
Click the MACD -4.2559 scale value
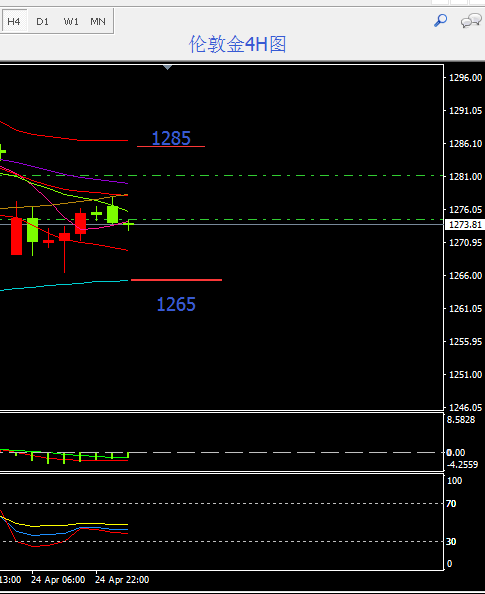(x=462, y=464)
